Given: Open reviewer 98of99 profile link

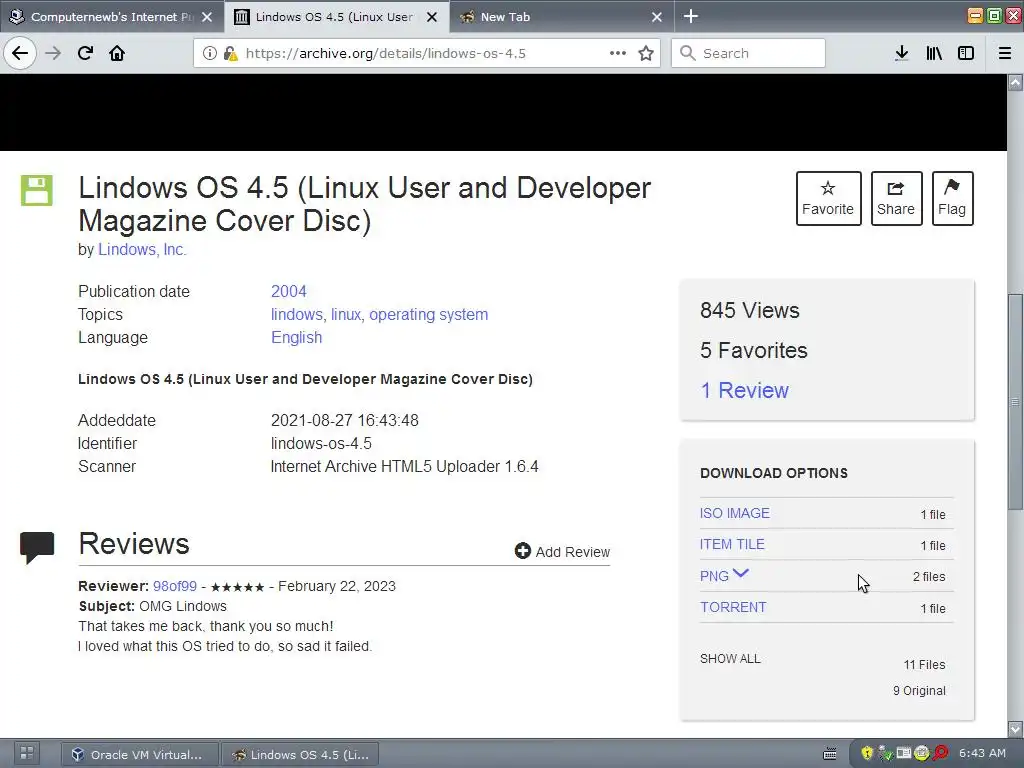Looking at the screenshot, I should coord(175,586).
